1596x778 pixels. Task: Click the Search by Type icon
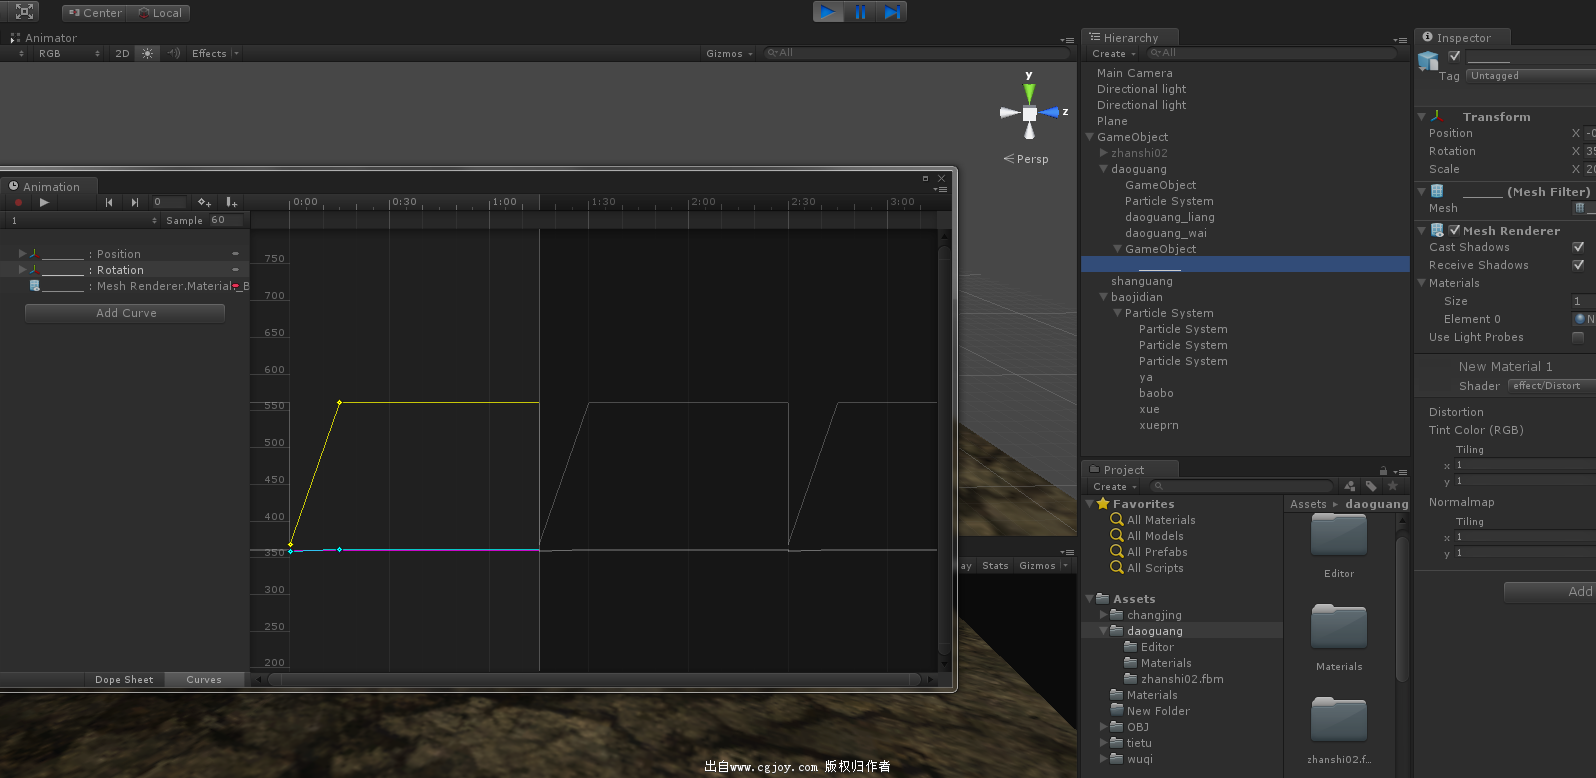click(x=1350, y=486)
